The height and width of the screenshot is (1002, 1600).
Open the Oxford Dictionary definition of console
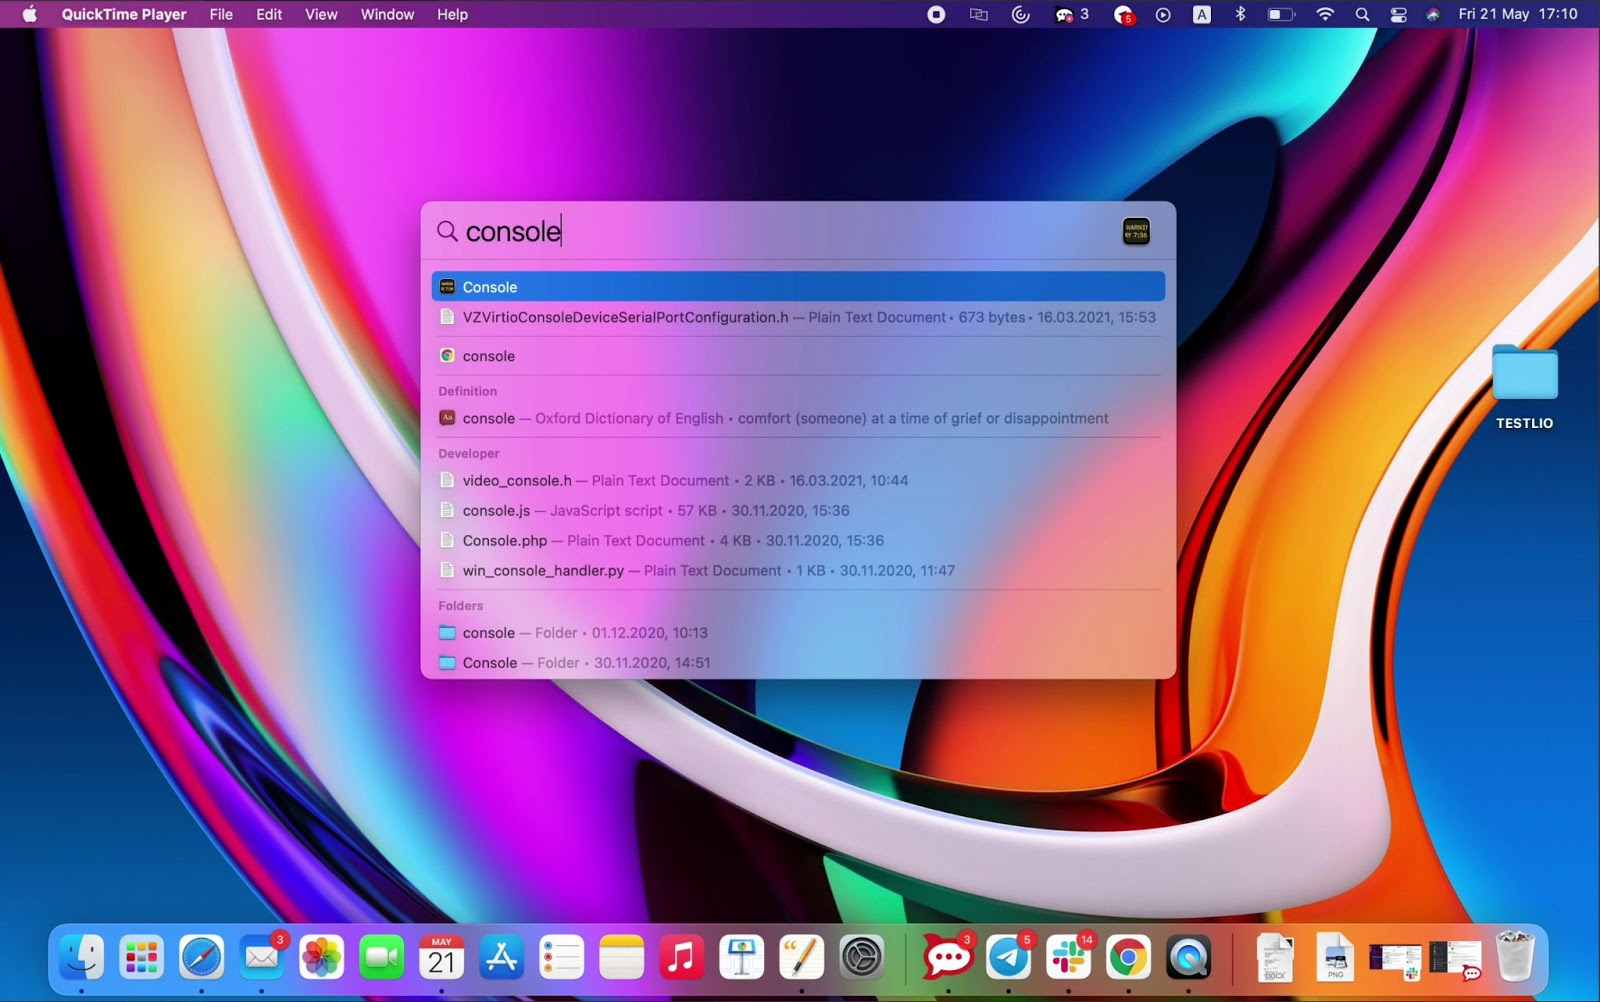tap(798, 418)
